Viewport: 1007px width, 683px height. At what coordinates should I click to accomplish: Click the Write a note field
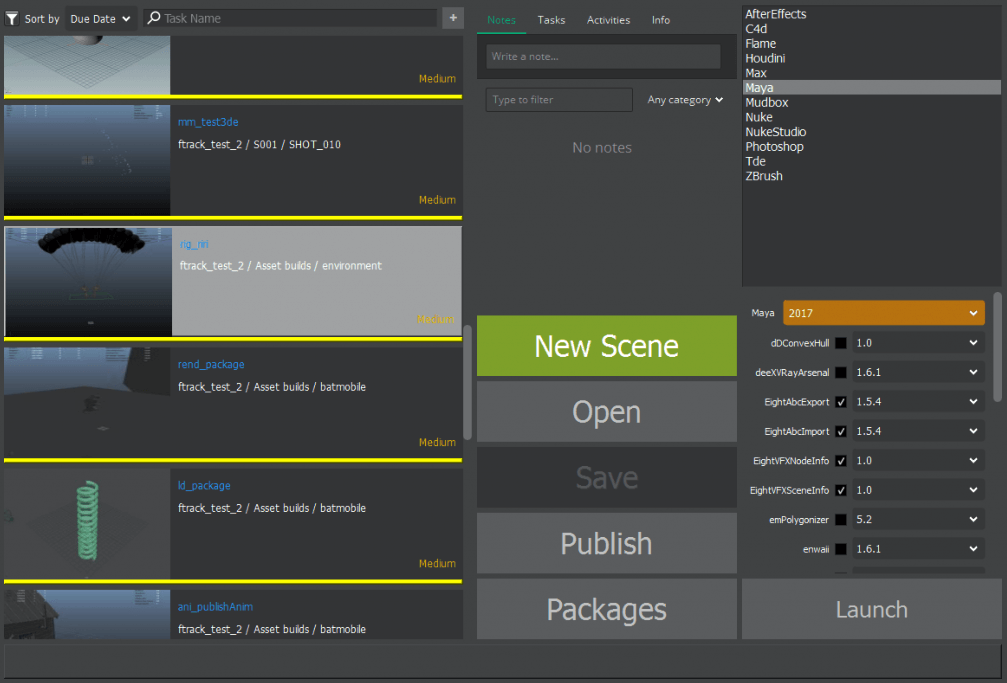point(603,57)
